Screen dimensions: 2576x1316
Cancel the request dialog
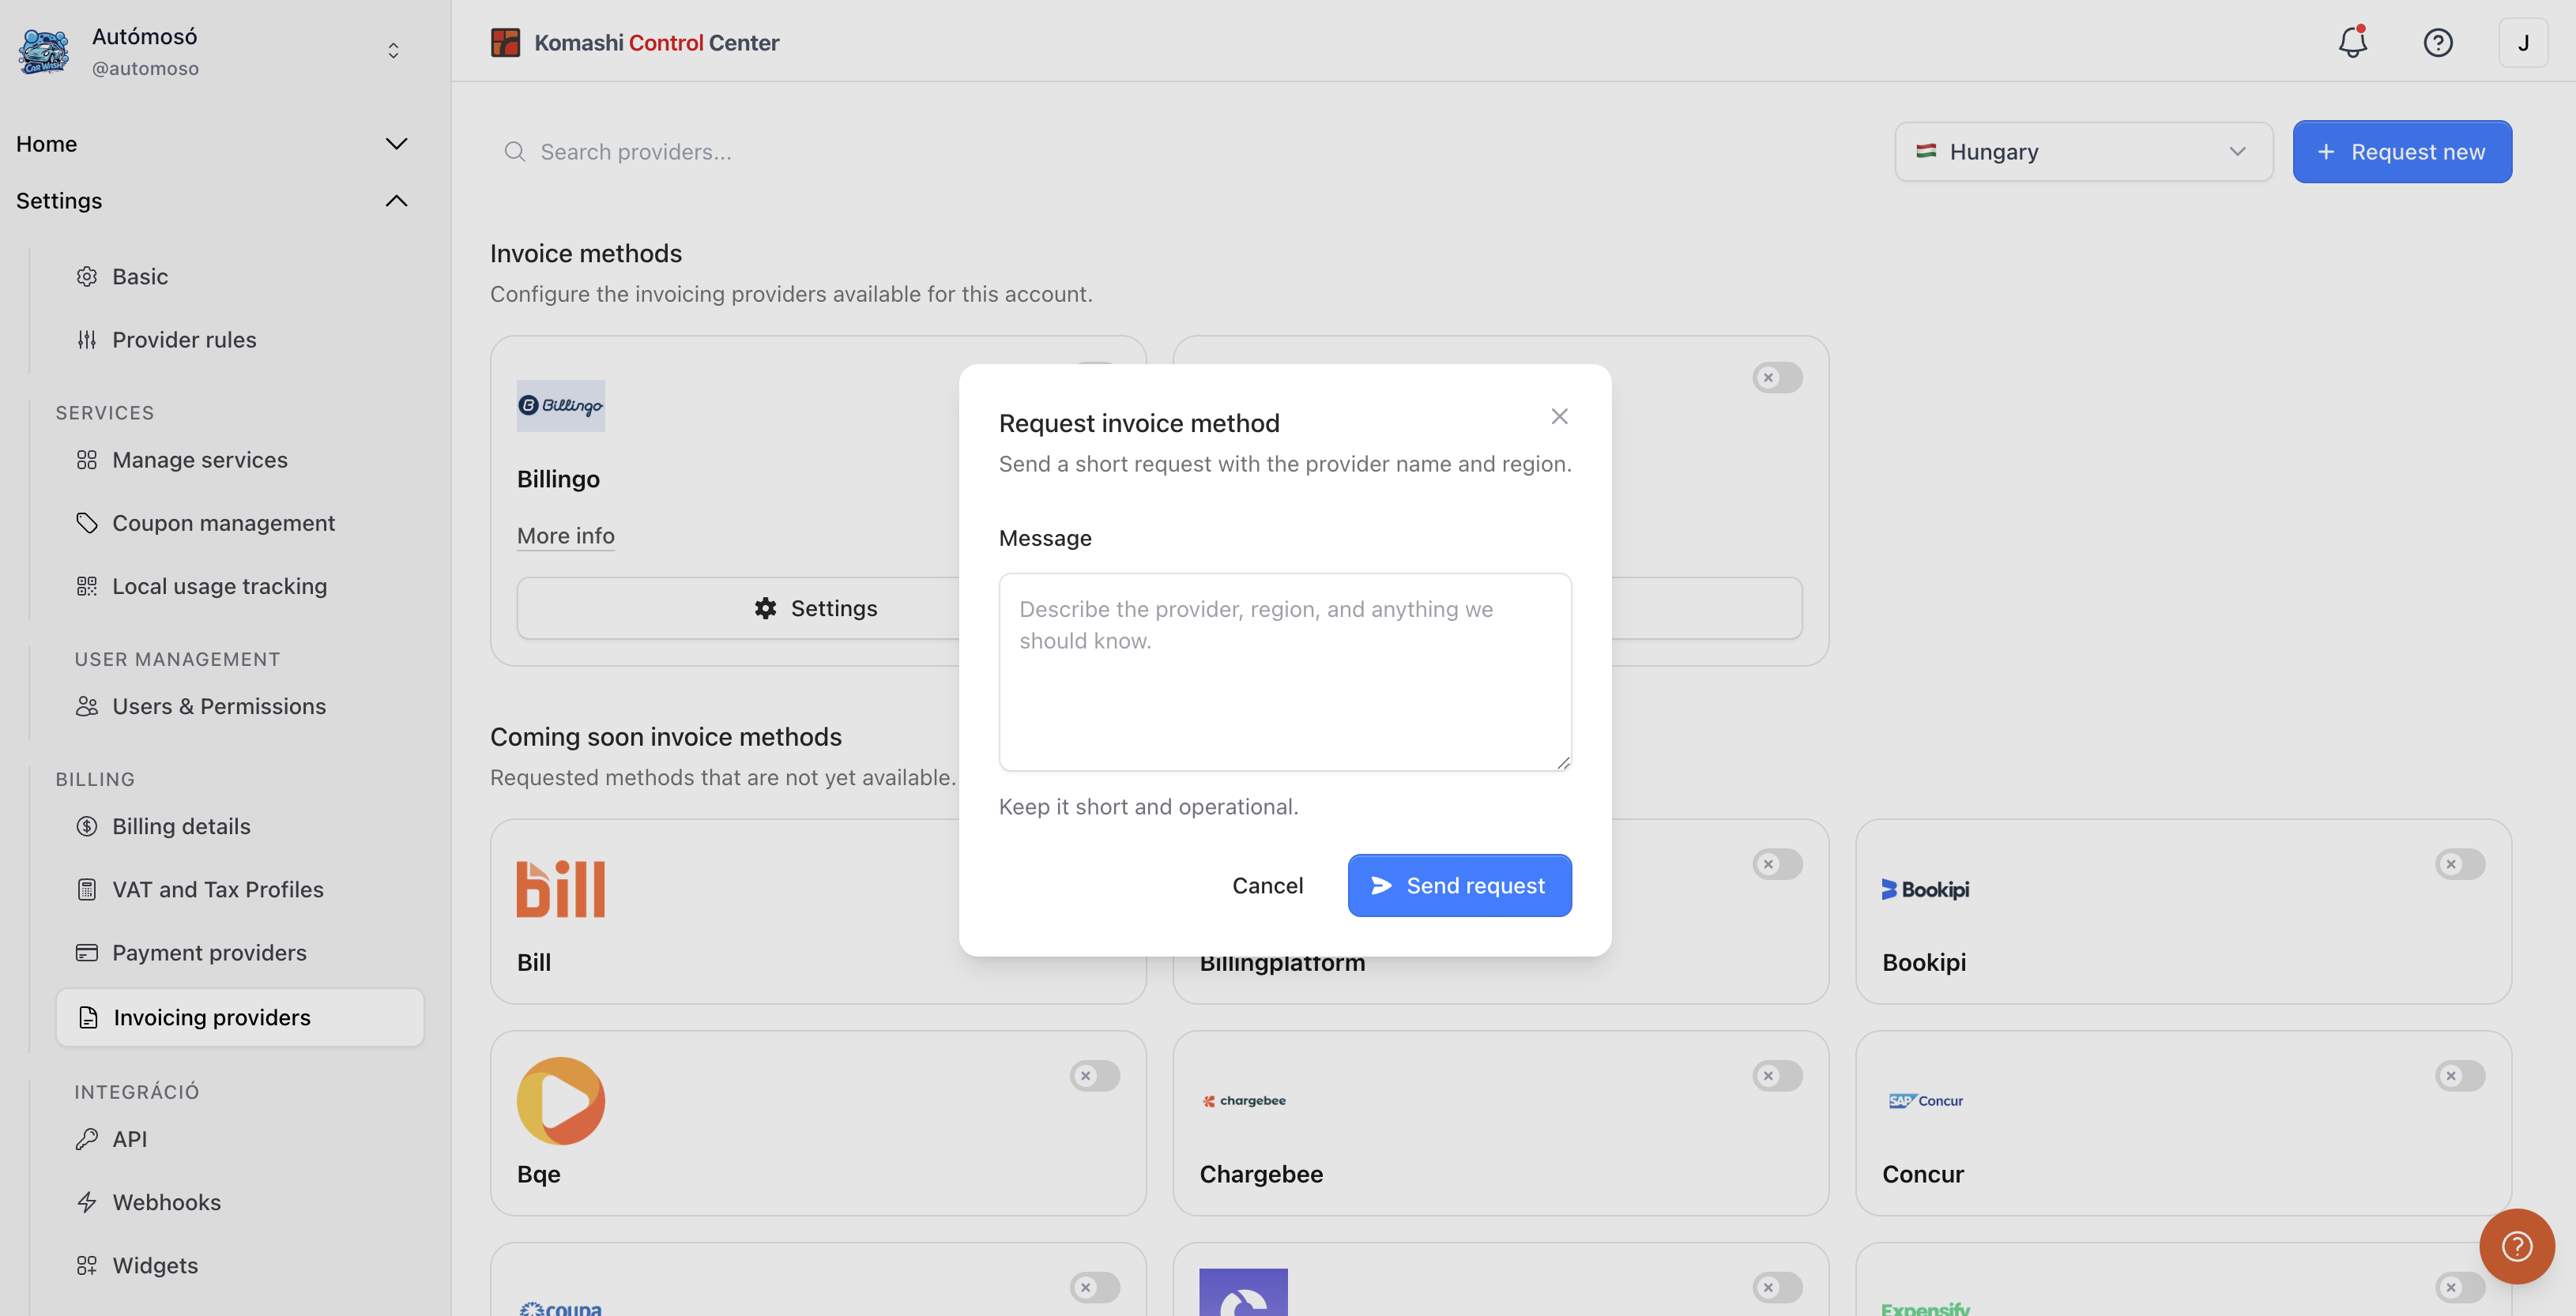[x=1267, y=885]
